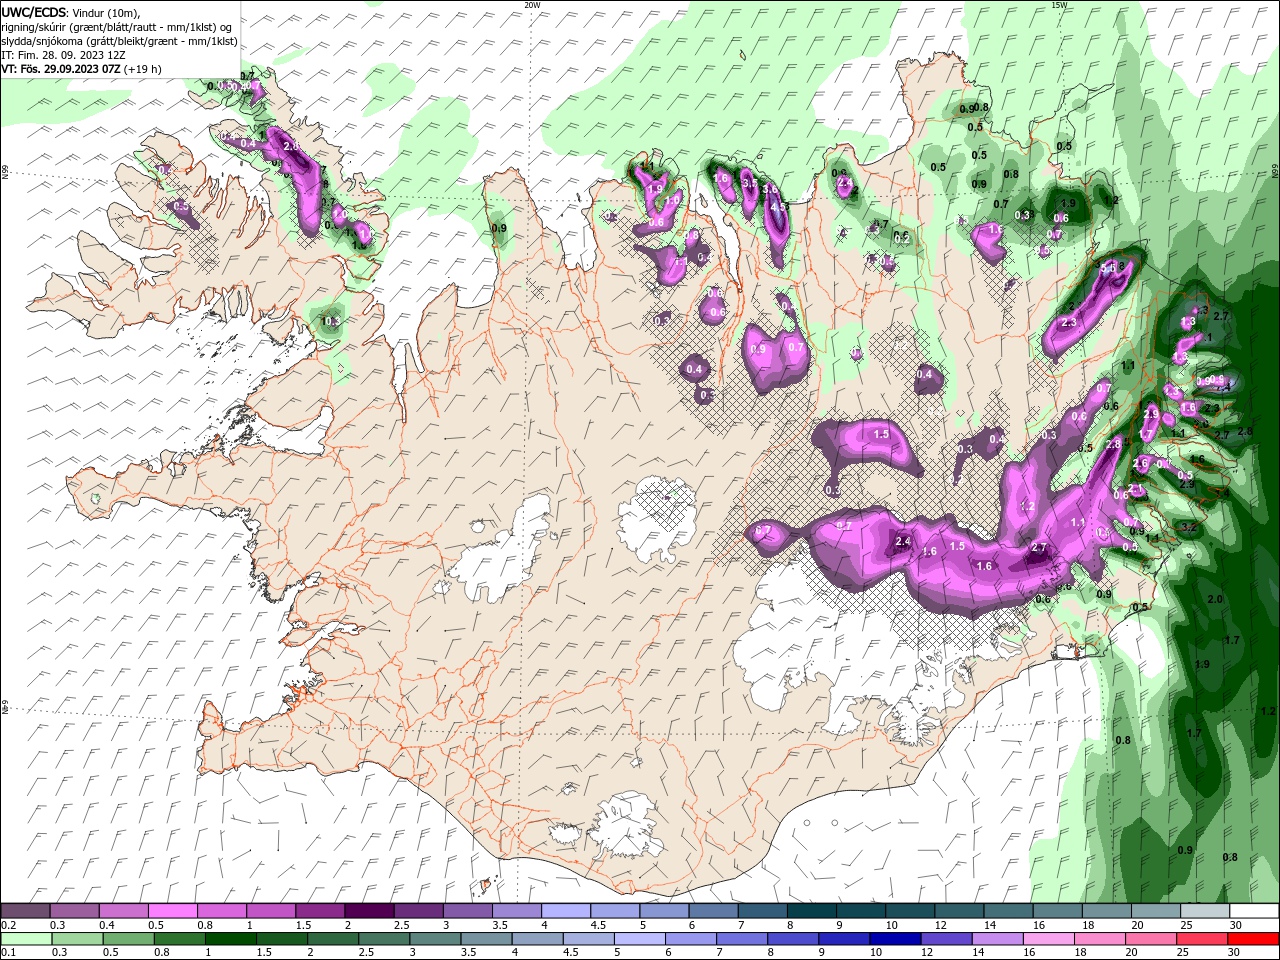The image size is (1280, 960).
Task: Pick the 0.2 dark mauve swatch, upper legend row
Action: point(26,911)
